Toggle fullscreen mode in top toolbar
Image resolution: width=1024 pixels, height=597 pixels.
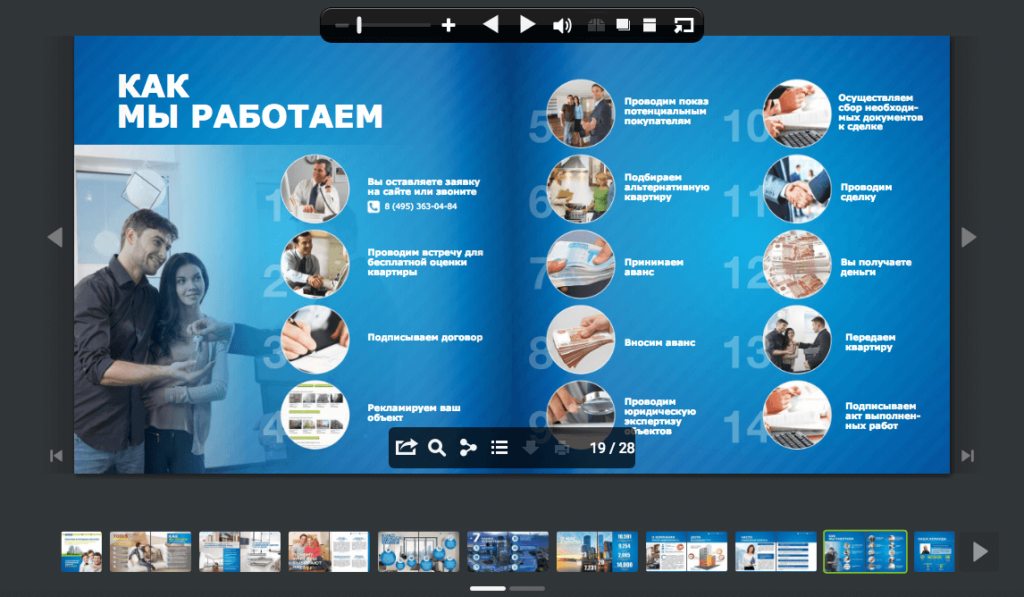click(x=683, y=25)
